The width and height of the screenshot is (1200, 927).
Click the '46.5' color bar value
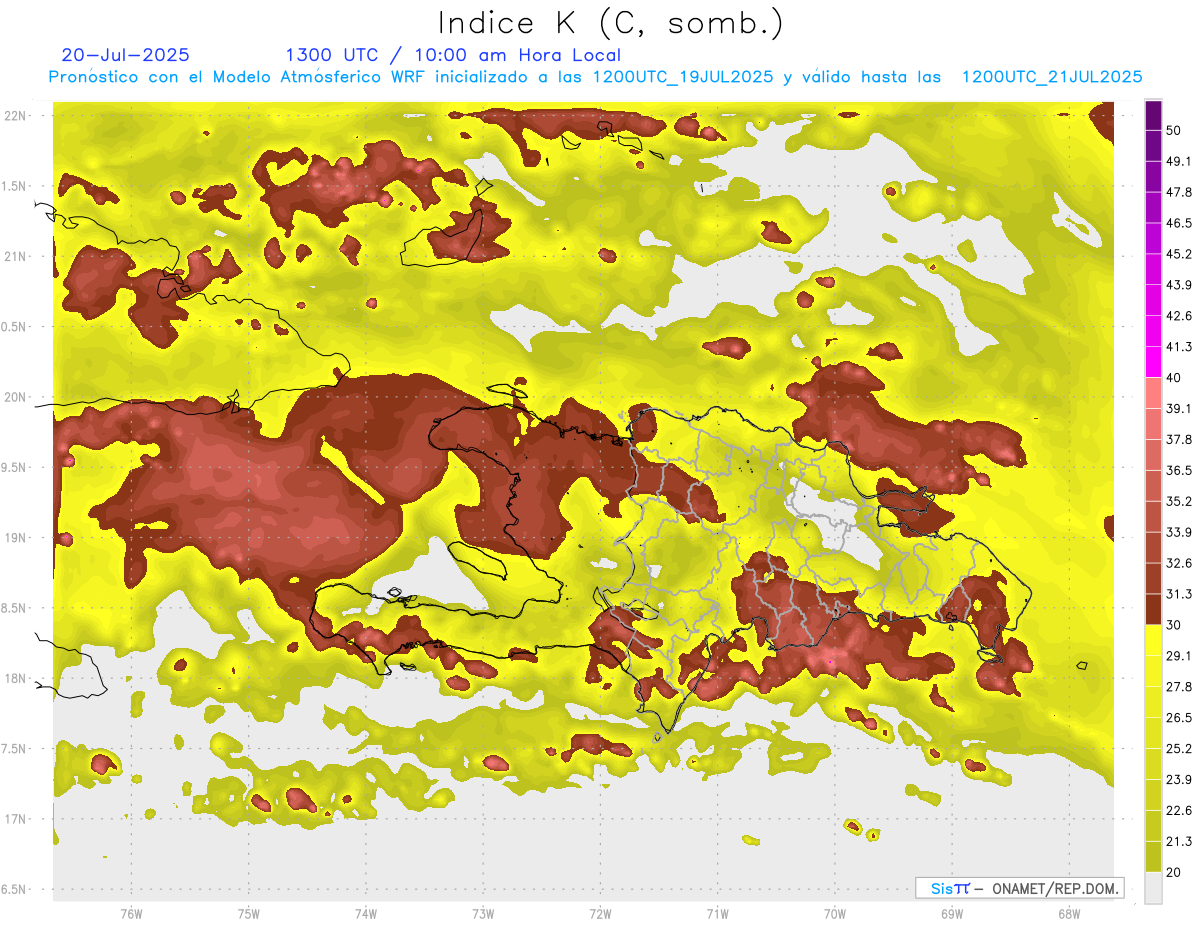coord(1179,223)
